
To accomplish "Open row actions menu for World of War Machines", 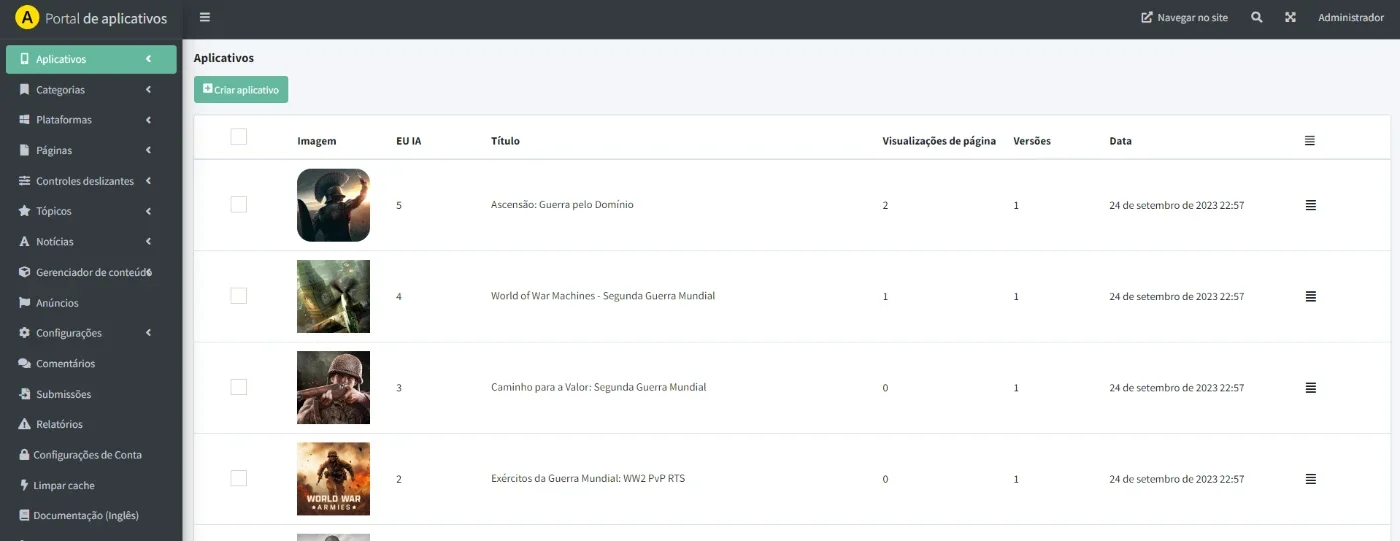I will point(1310,296).
